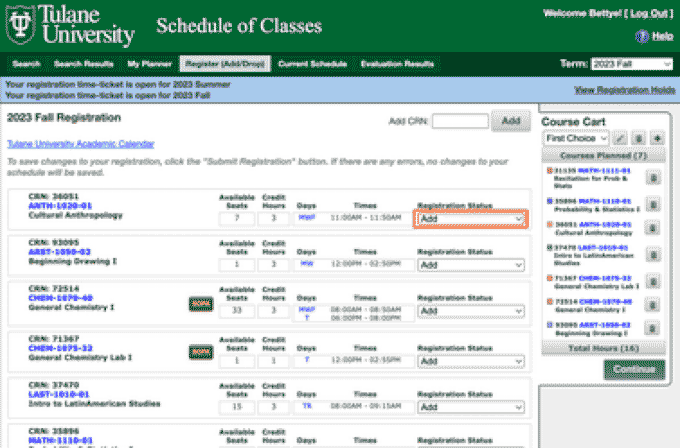Click the Help question mark icon
The width and height of the screenshot is (680, 448).
(642, 36)
